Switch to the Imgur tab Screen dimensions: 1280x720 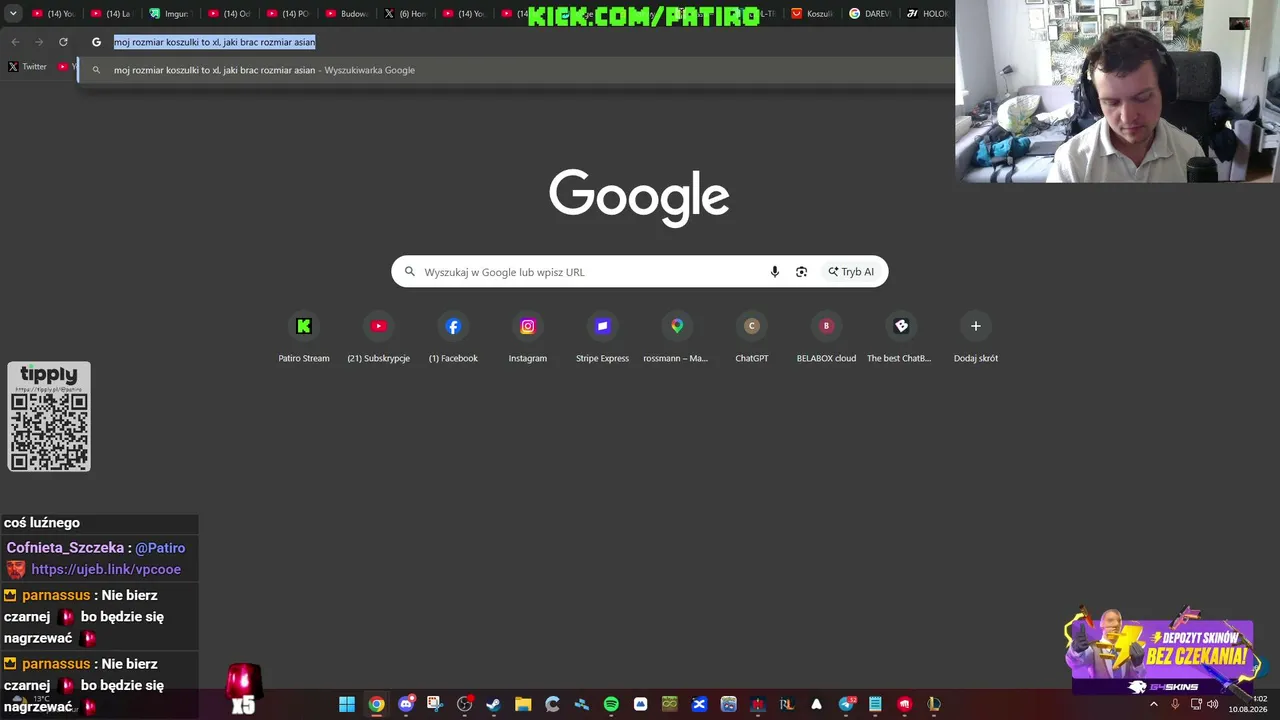(x=170, y=14)
